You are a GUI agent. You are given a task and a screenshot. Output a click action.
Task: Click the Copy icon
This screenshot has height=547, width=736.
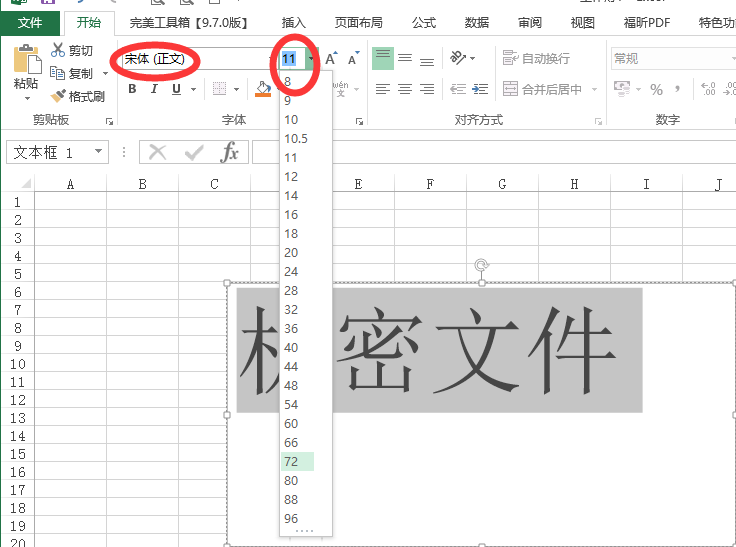[57, 73]
